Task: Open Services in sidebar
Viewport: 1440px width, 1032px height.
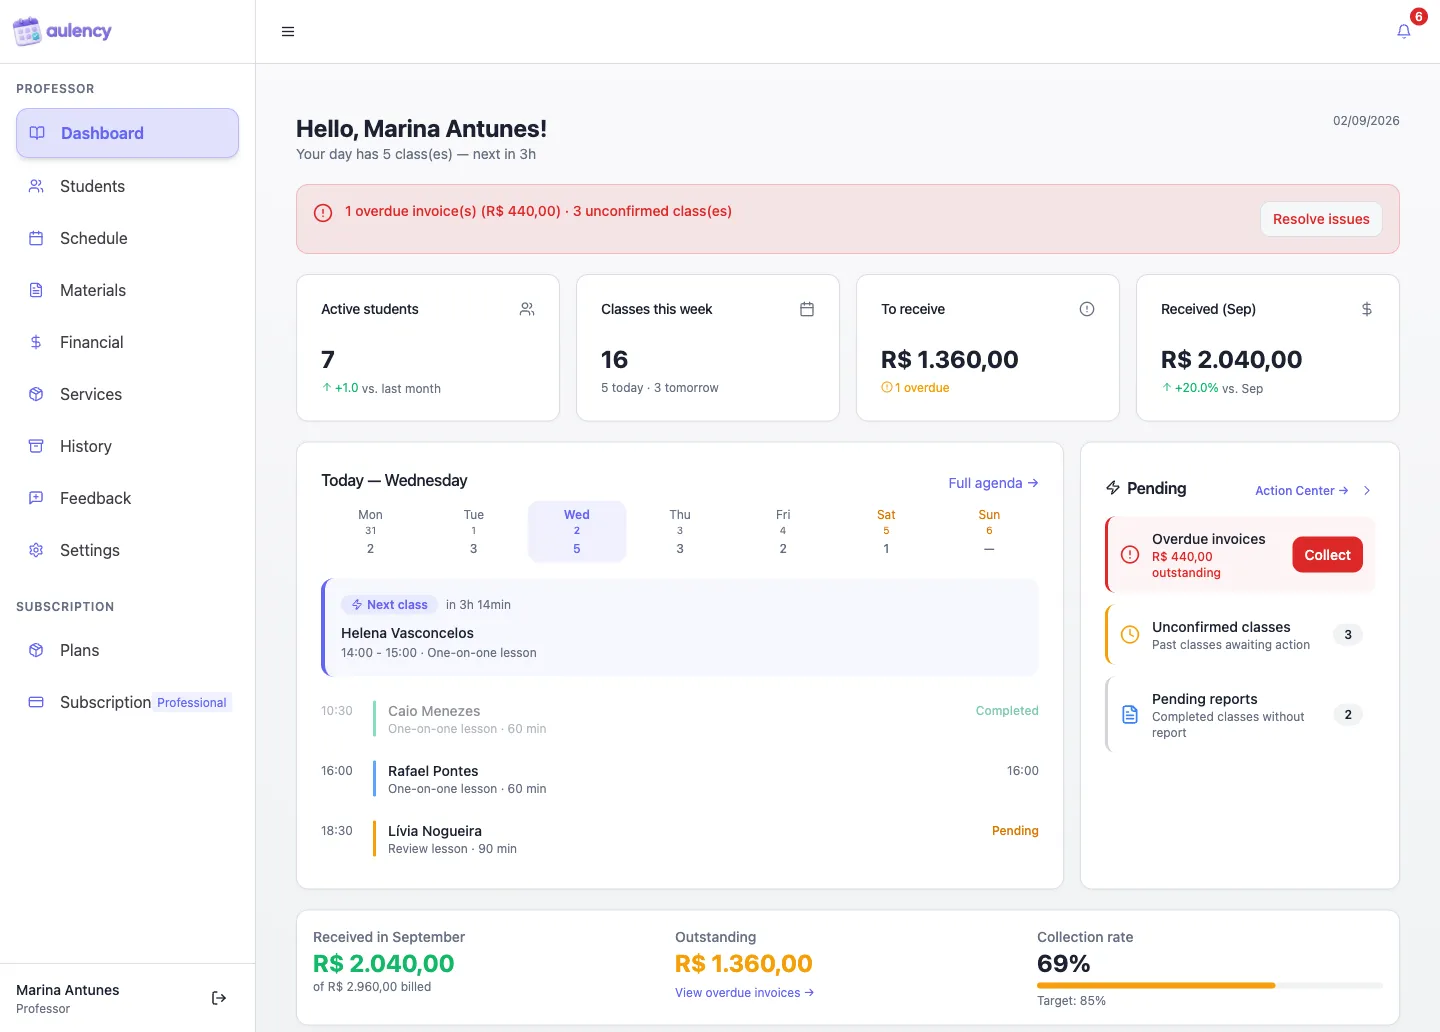Action: 127,394
